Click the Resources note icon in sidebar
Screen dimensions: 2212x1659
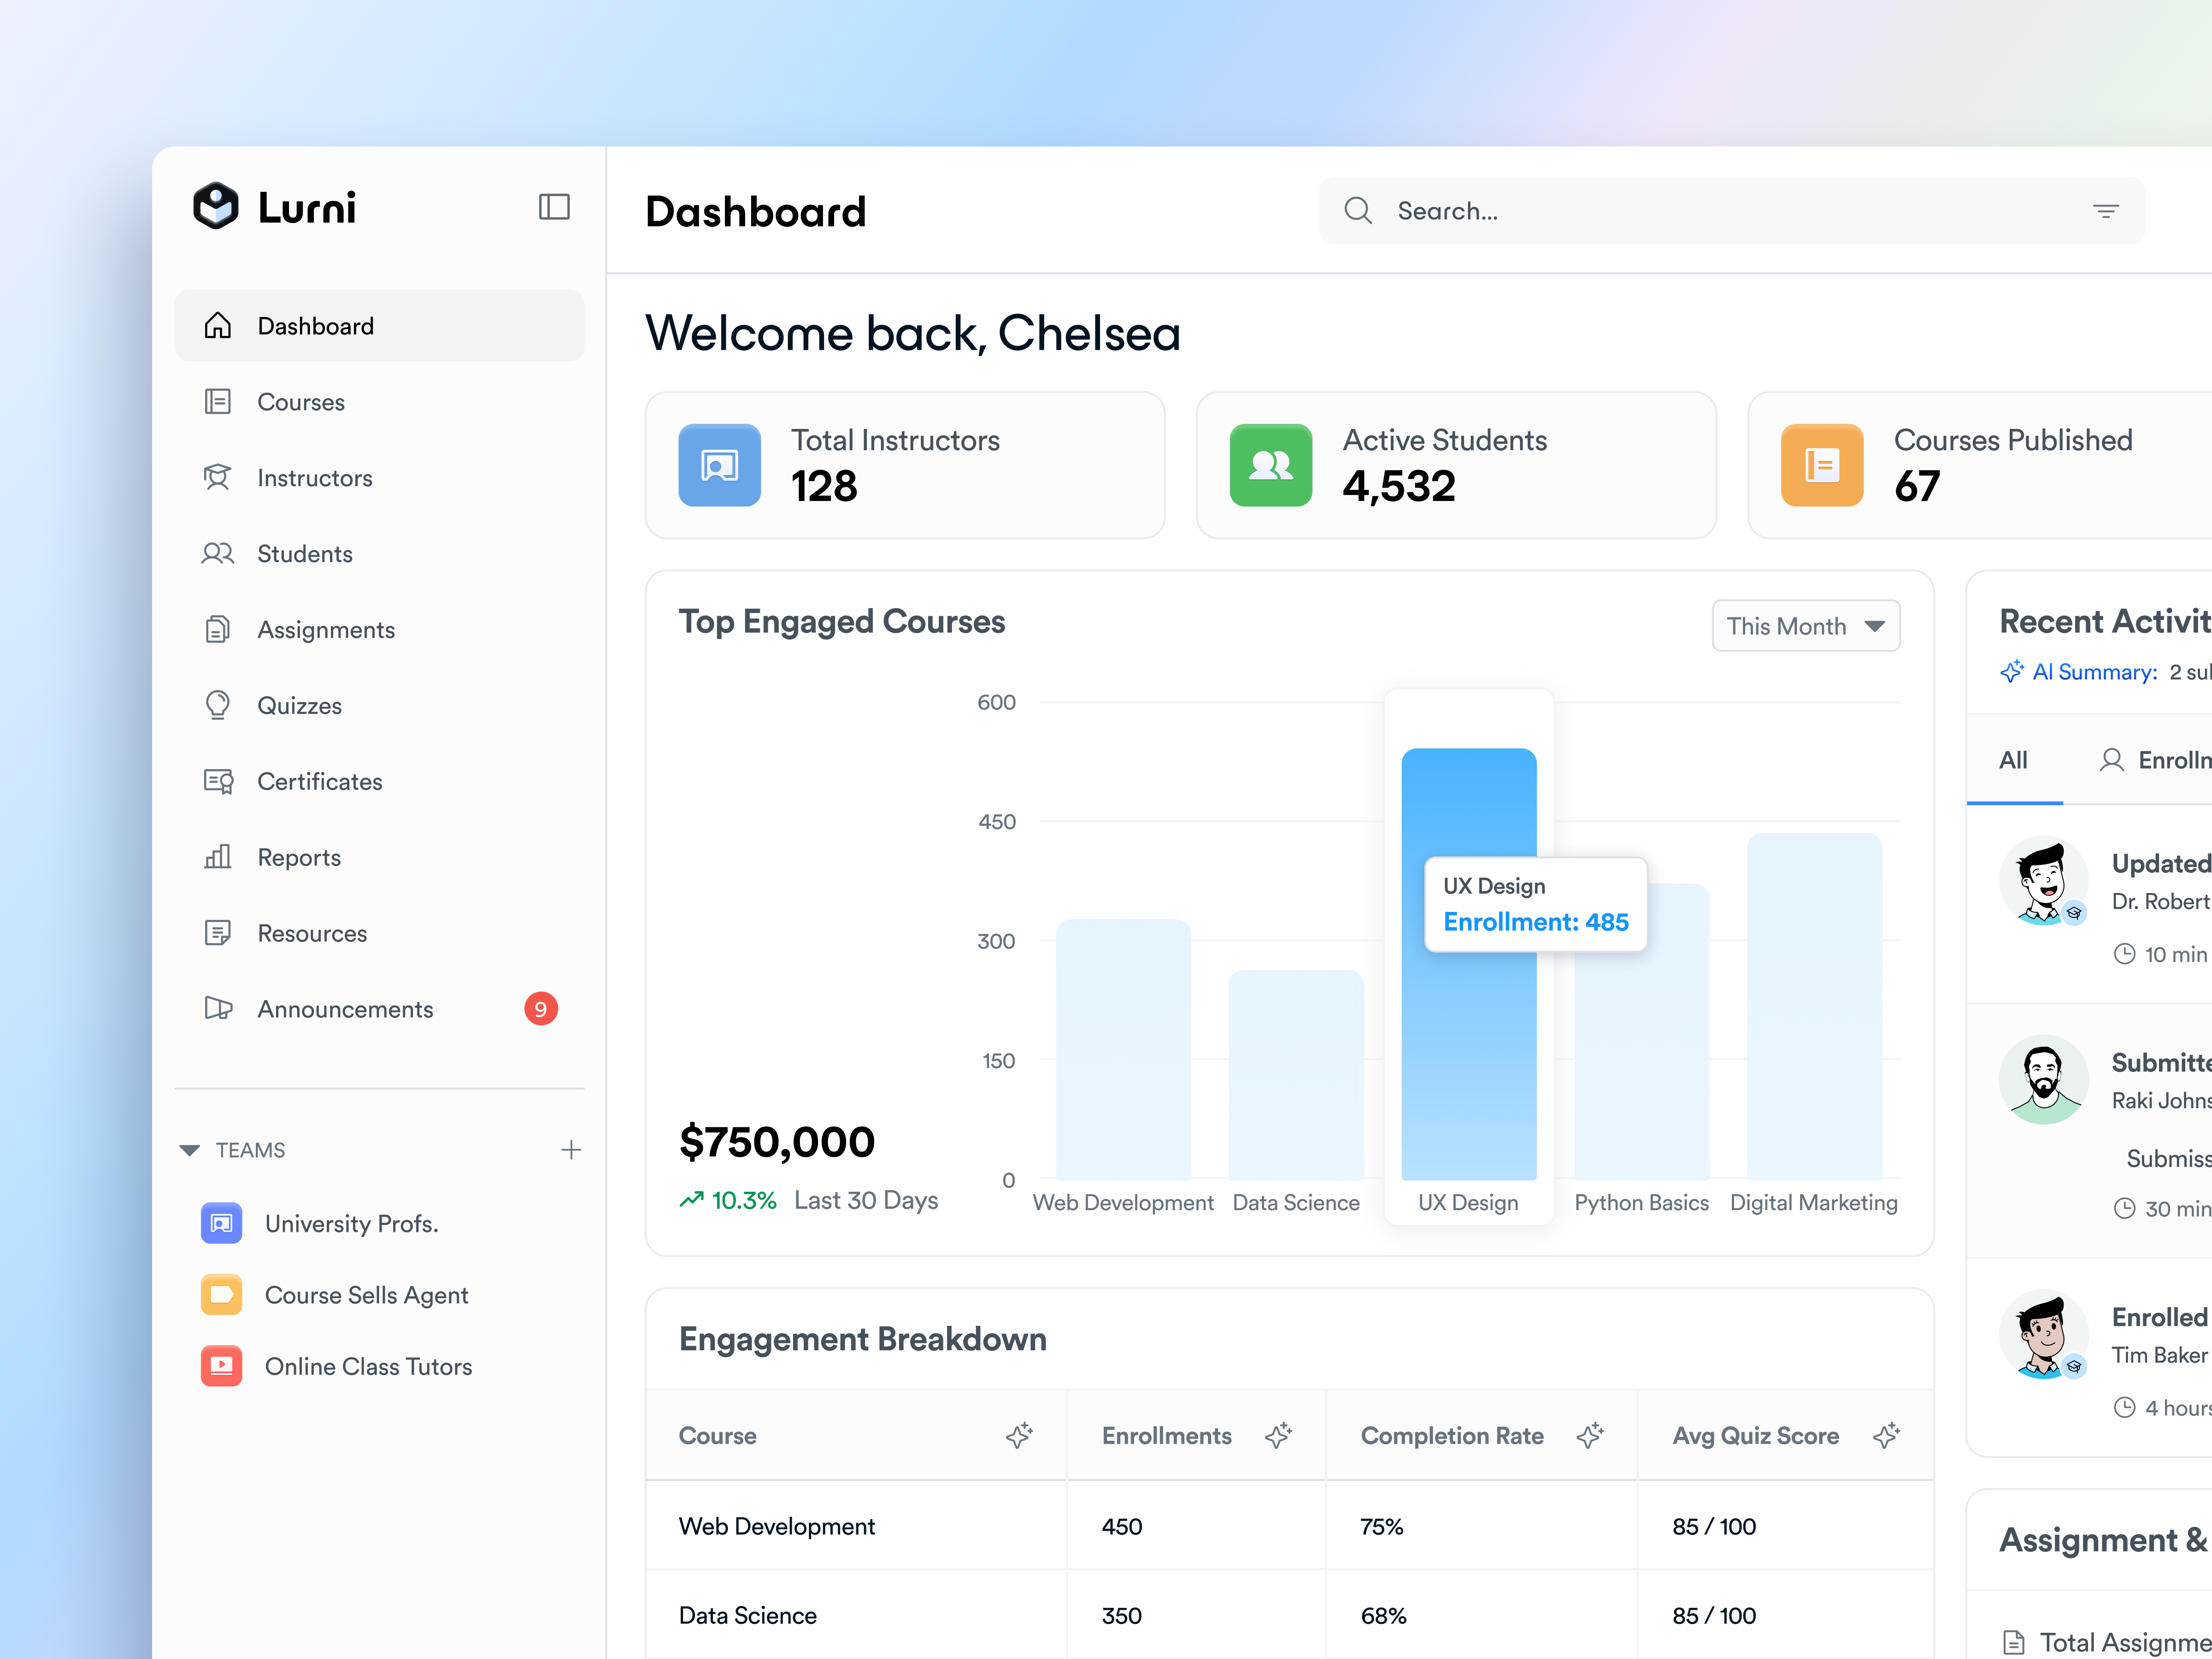click(x=217, y=933)
